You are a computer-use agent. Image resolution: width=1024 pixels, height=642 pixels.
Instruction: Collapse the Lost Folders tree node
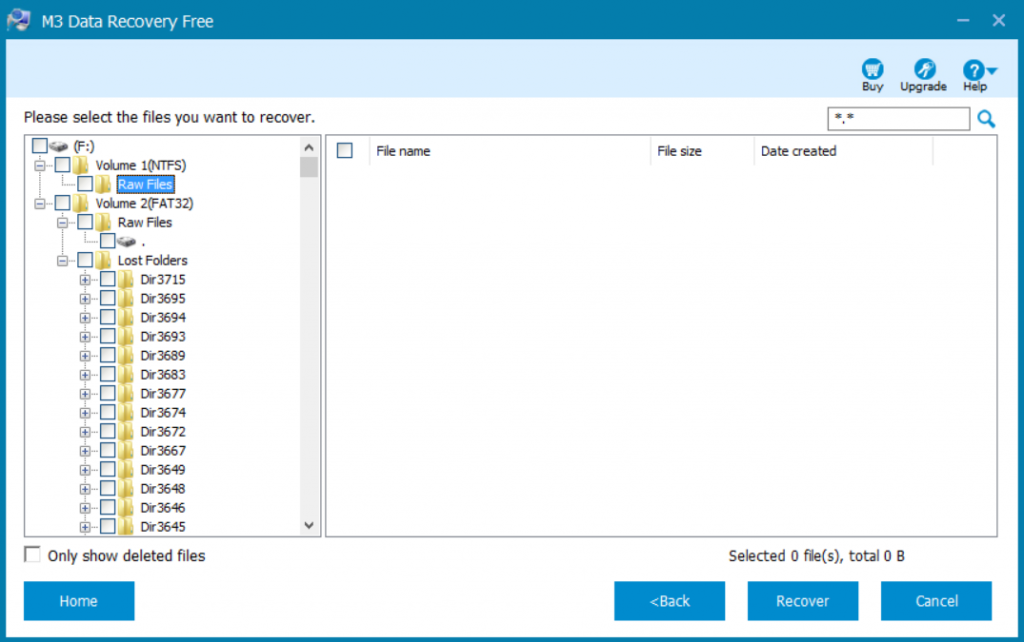(62, 261)
